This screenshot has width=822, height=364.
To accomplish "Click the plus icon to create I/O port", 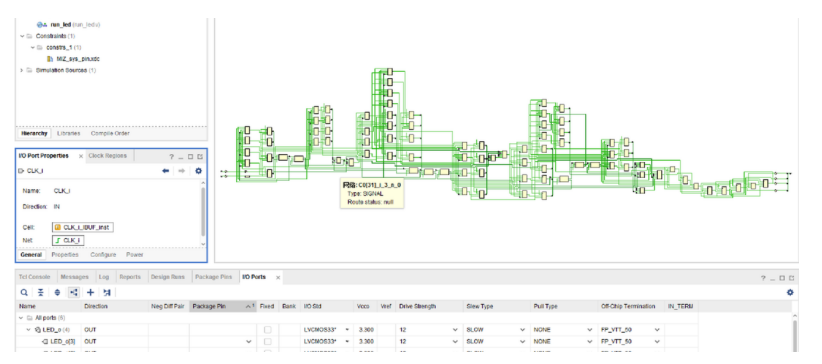I will coord(90,293).
